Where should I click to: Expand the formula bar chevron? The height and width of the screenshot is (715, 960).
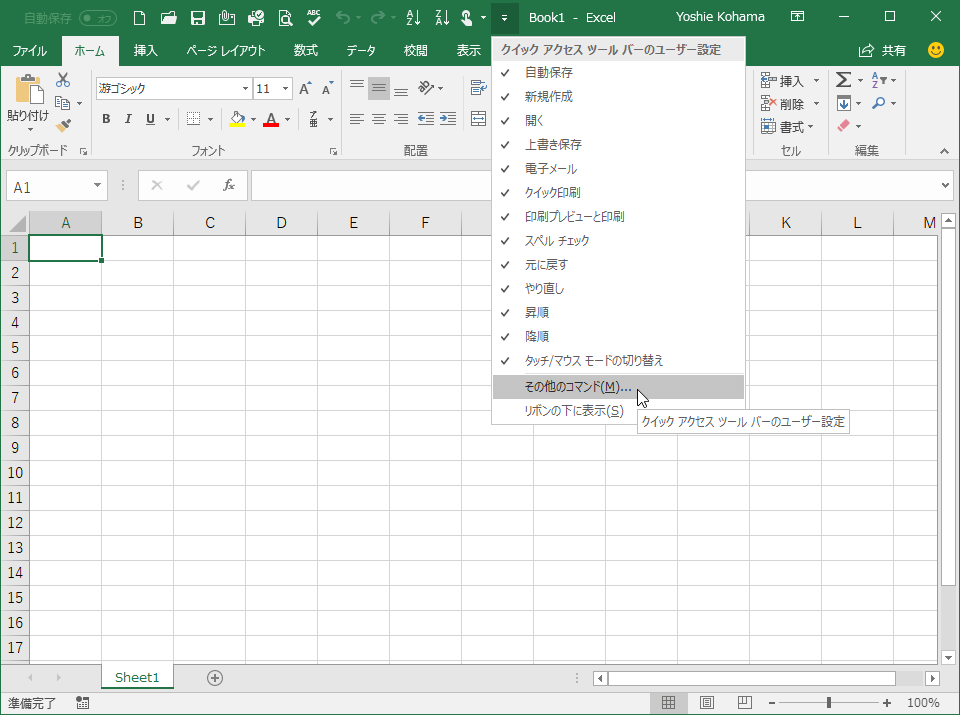945,185
